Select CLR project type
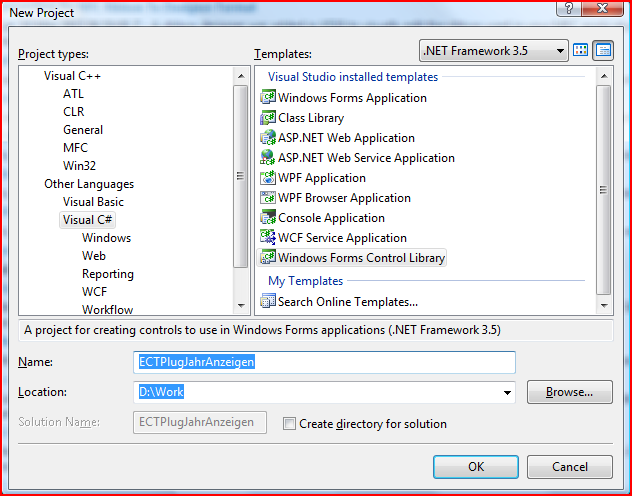Image resolution: width=632 pixels, height=496 pixels. tap(74, 112)
